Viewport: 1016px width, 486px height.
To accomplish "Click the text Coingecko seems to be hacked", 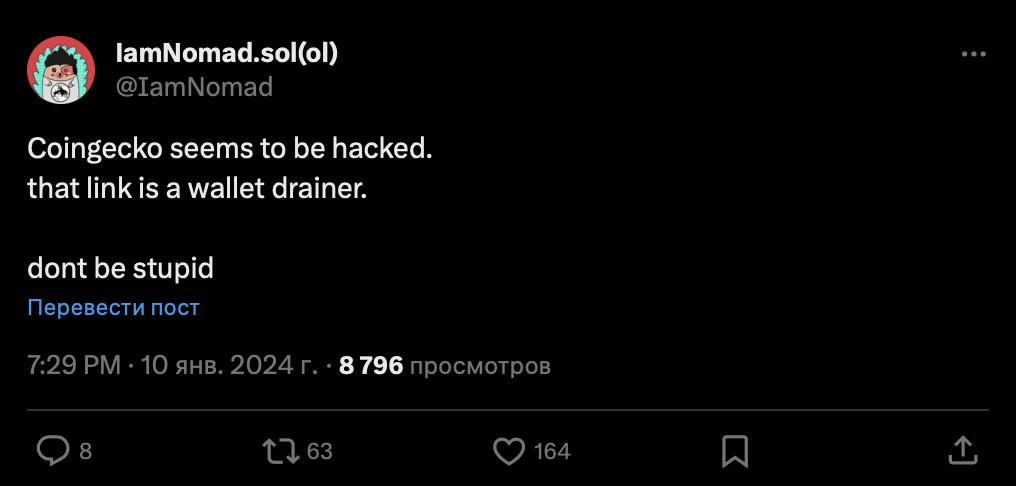I will tap(229, 150).
